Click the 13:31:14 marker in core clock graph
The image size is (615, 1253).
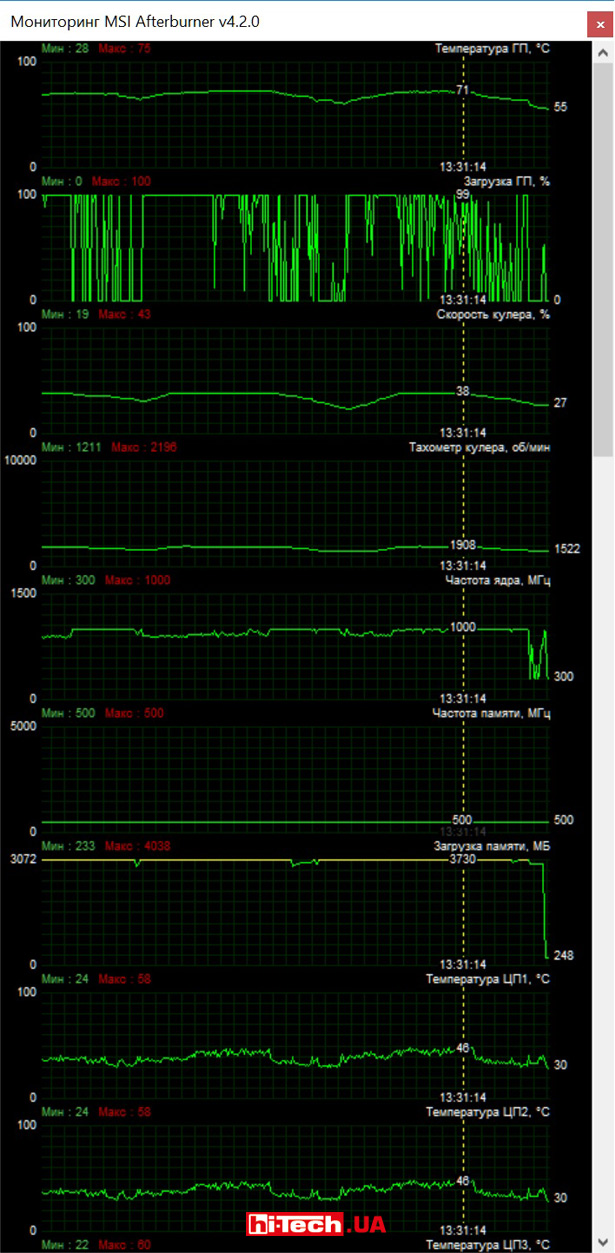coord(463,698)
